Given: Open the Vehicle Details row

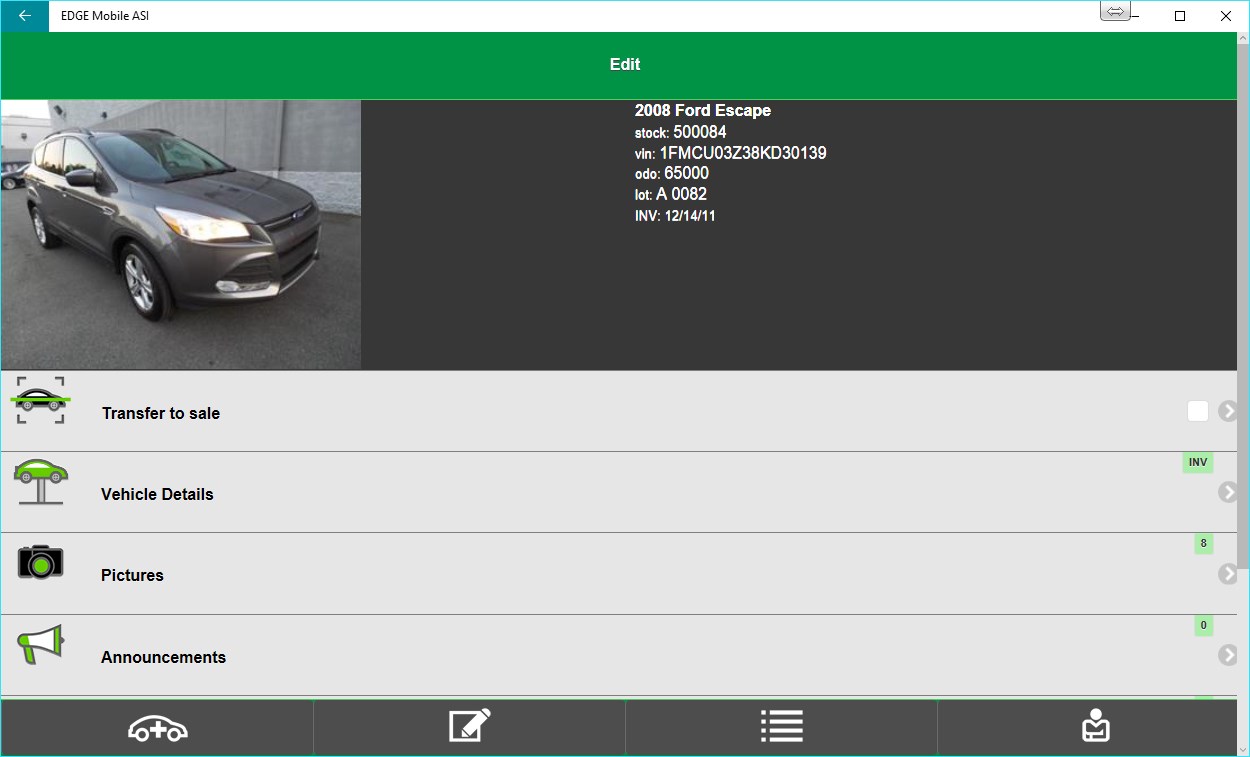Looking at the screenshot, I should coord(619,492).
